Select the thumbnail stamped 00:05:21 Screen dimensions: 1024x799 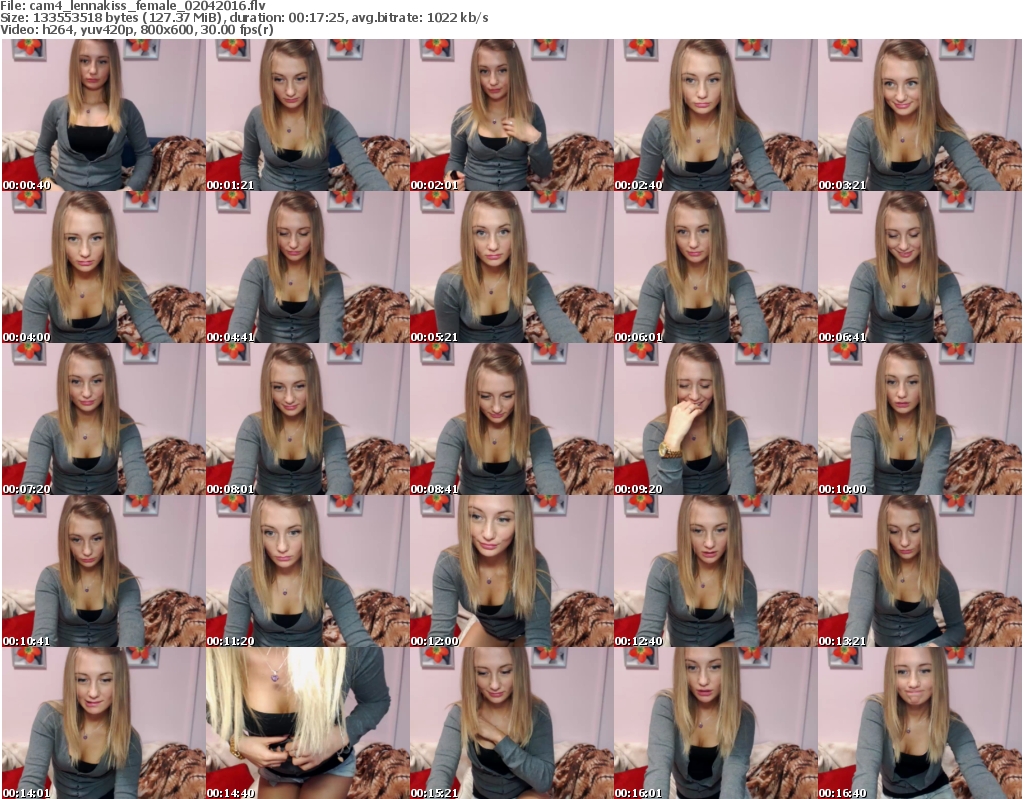click(x=511, y=267)
